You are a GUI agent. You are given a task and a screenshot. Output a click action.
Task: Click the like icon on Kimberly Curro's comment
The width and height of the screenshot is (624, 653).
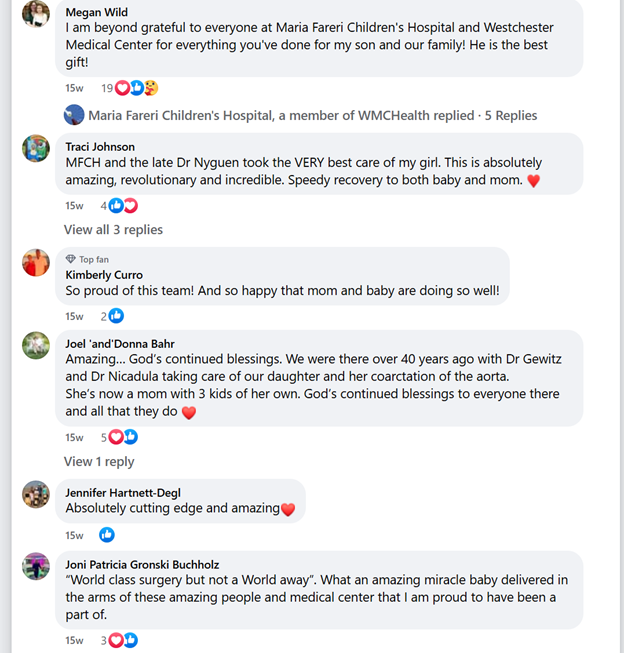pyautogui.click(x=116, y=316)
